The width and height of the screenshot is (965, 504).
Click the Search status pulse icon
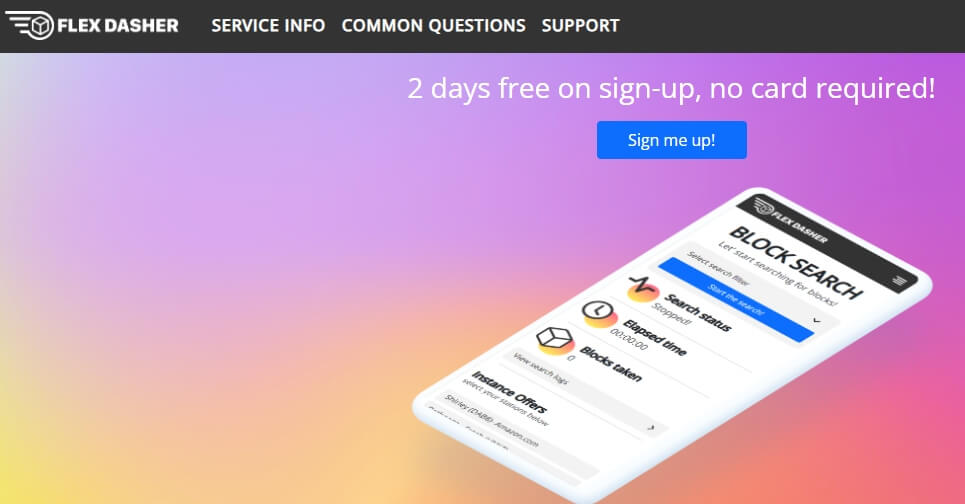[x=643, y=288]
